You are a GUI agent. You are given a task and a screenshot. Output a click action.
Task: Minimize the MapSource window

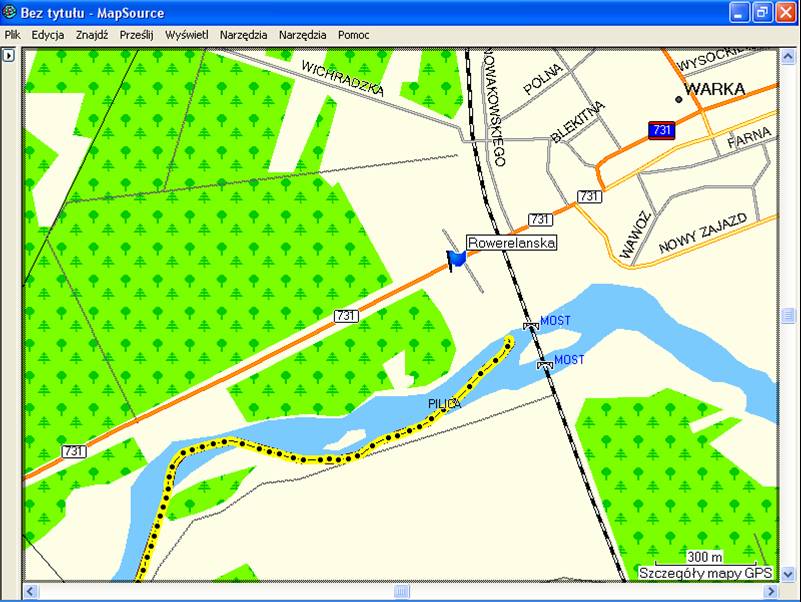(739, 12)
